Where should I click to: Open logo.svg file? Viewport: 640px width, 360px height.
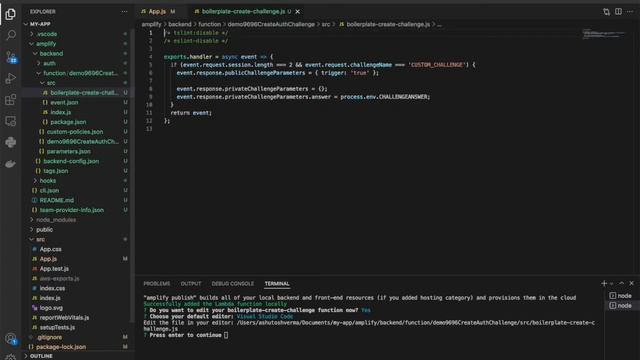click(x=51, y=308)
